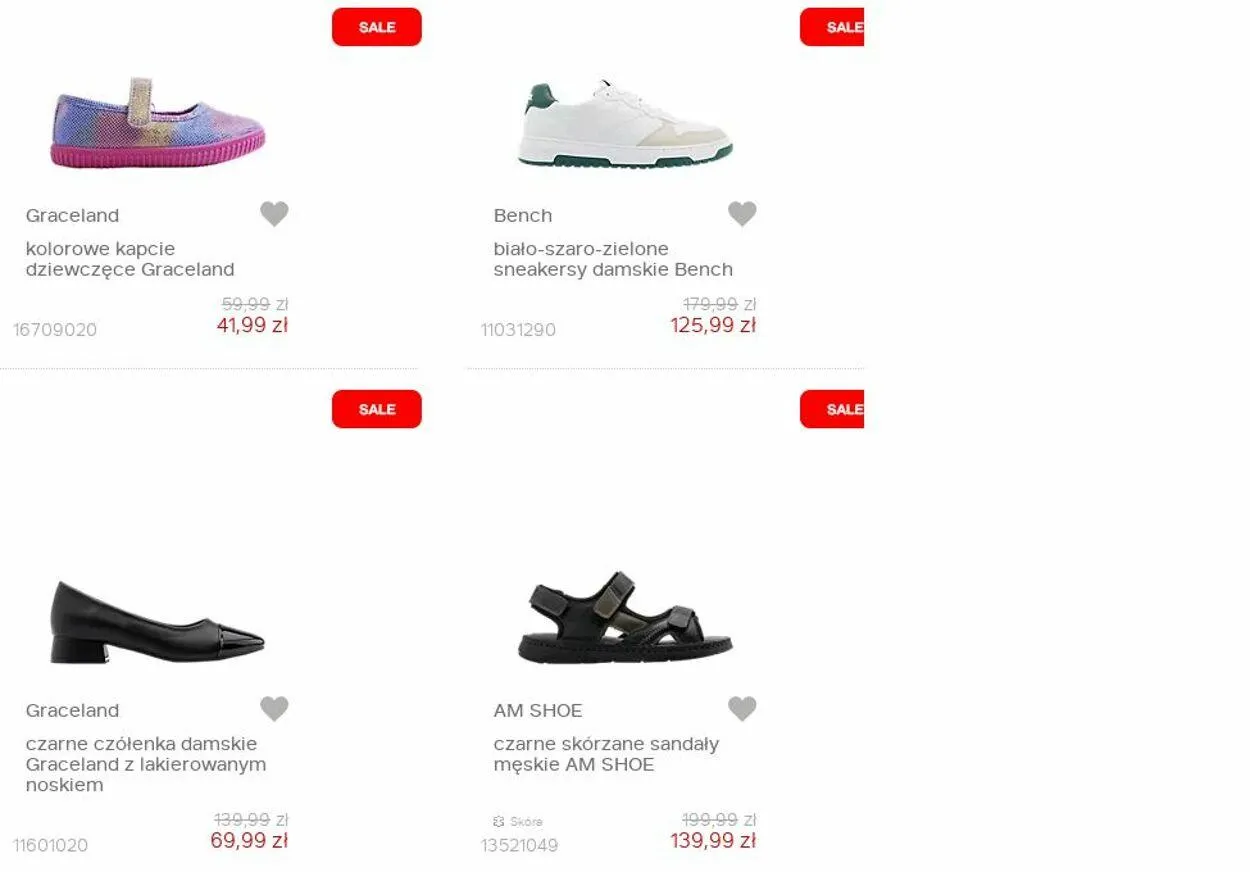The width and height of the screenshot is (1250, 872).
Task: Open the colorful slippers product image
Action: (158, 122)
